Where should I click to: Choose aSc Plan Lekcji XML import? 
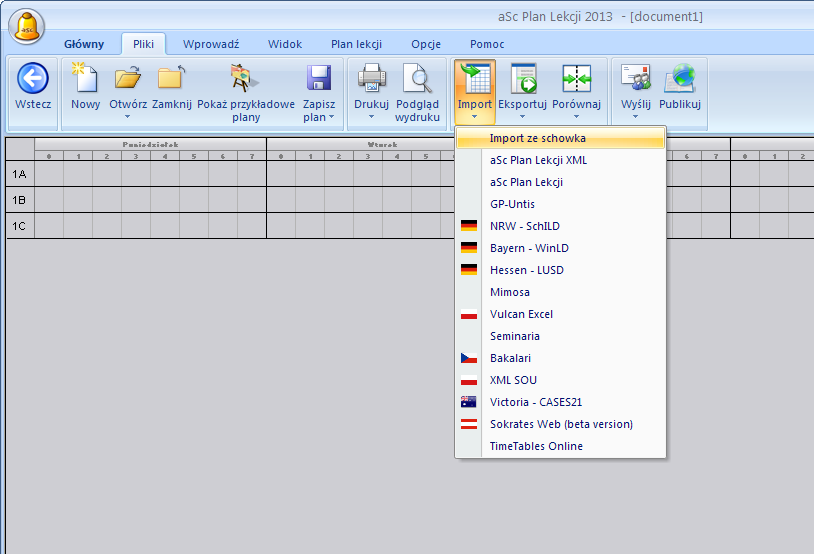coord(538,160)
